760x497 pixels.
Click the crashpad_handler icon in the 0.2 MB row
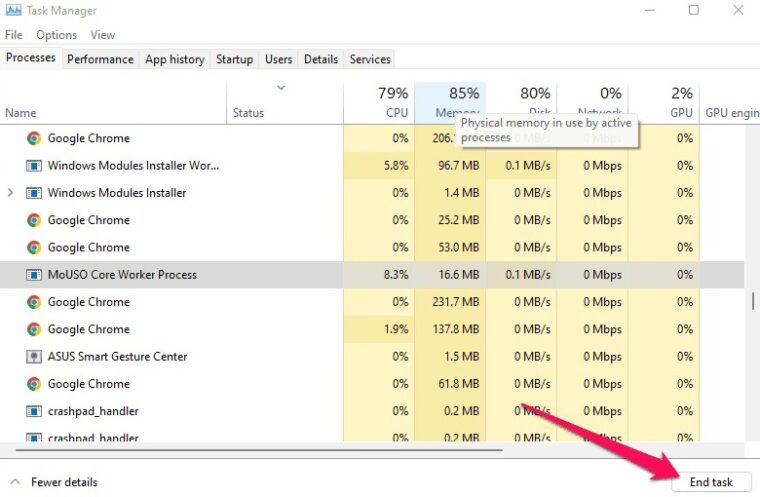pyautogui.click(x=33, y=411)
